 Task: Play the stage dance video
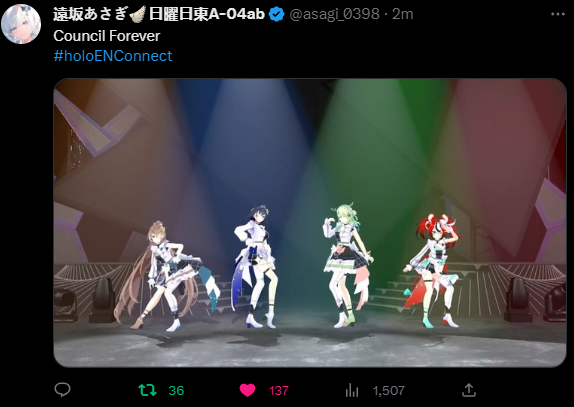[310, 223]
